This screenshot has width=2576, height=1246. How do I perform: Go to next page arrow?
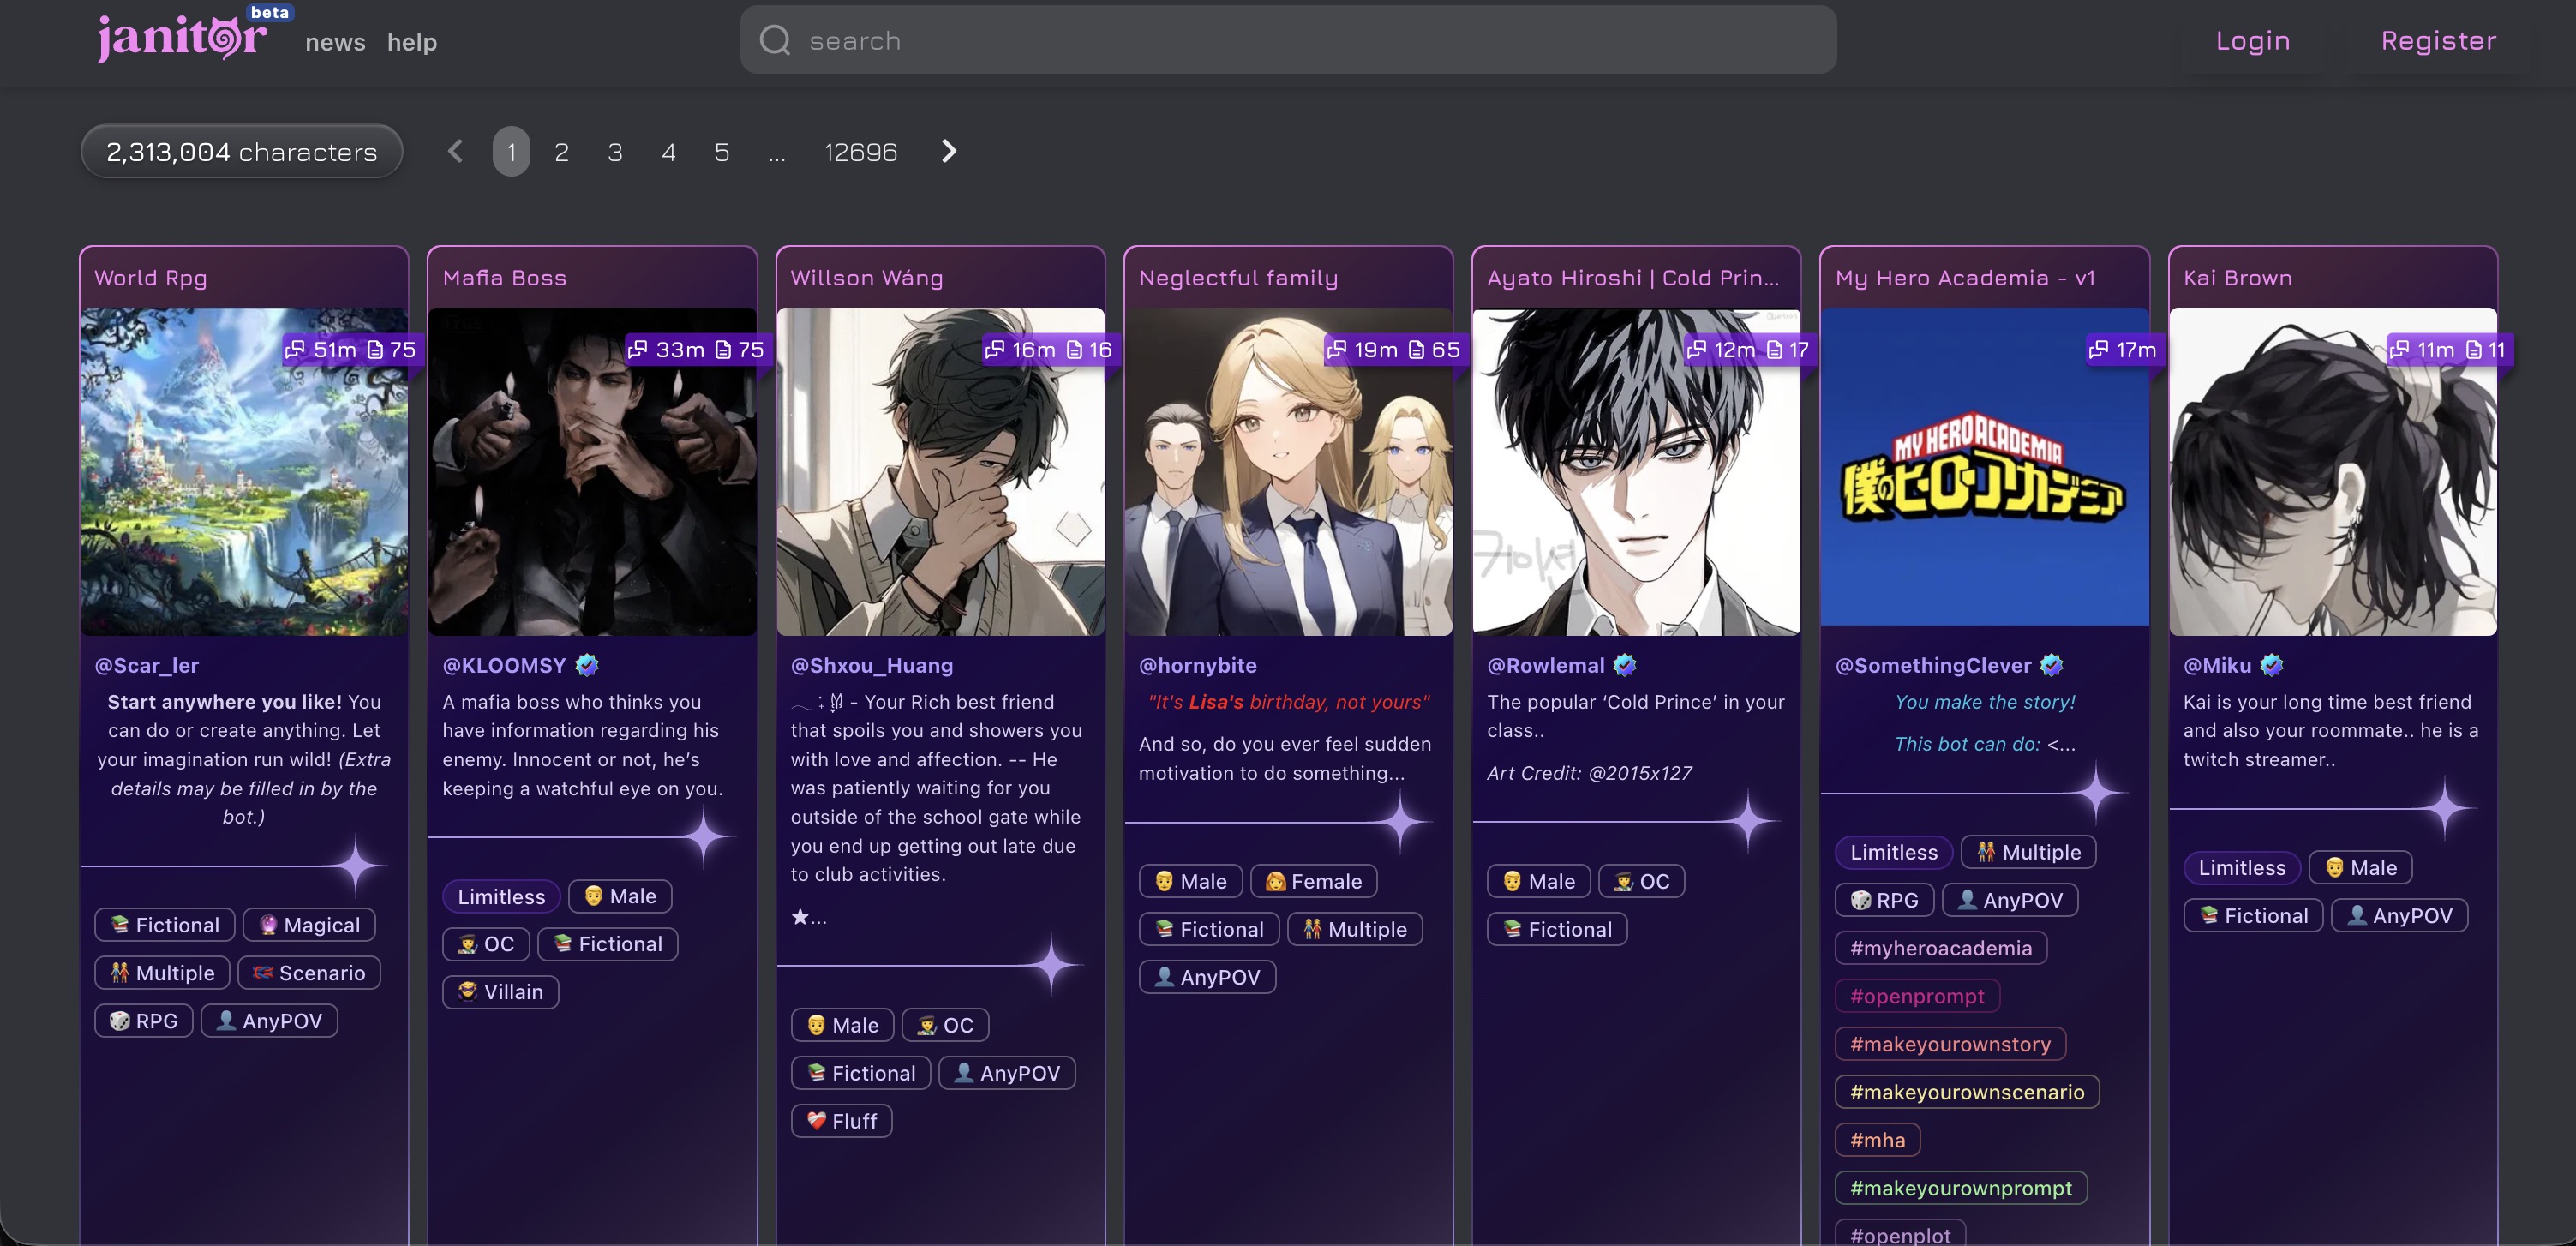point(949,151)
